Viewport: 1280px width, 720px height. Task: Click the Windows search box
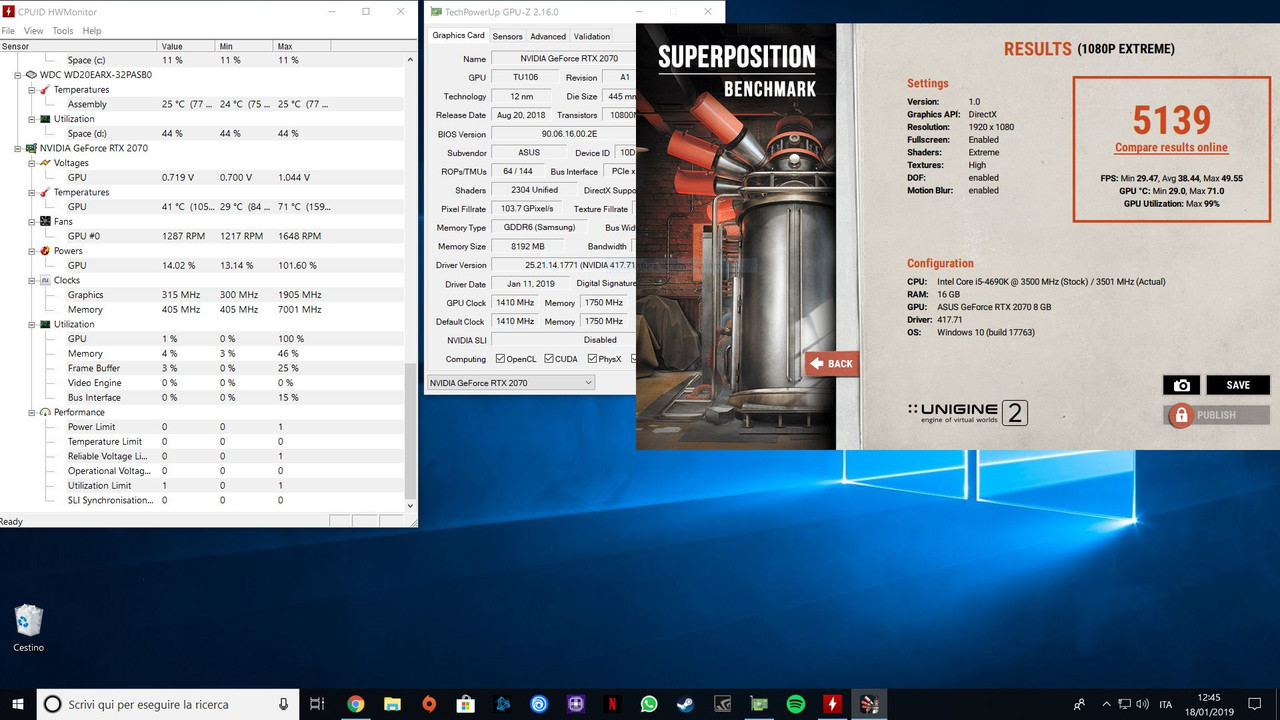(168, 704)
